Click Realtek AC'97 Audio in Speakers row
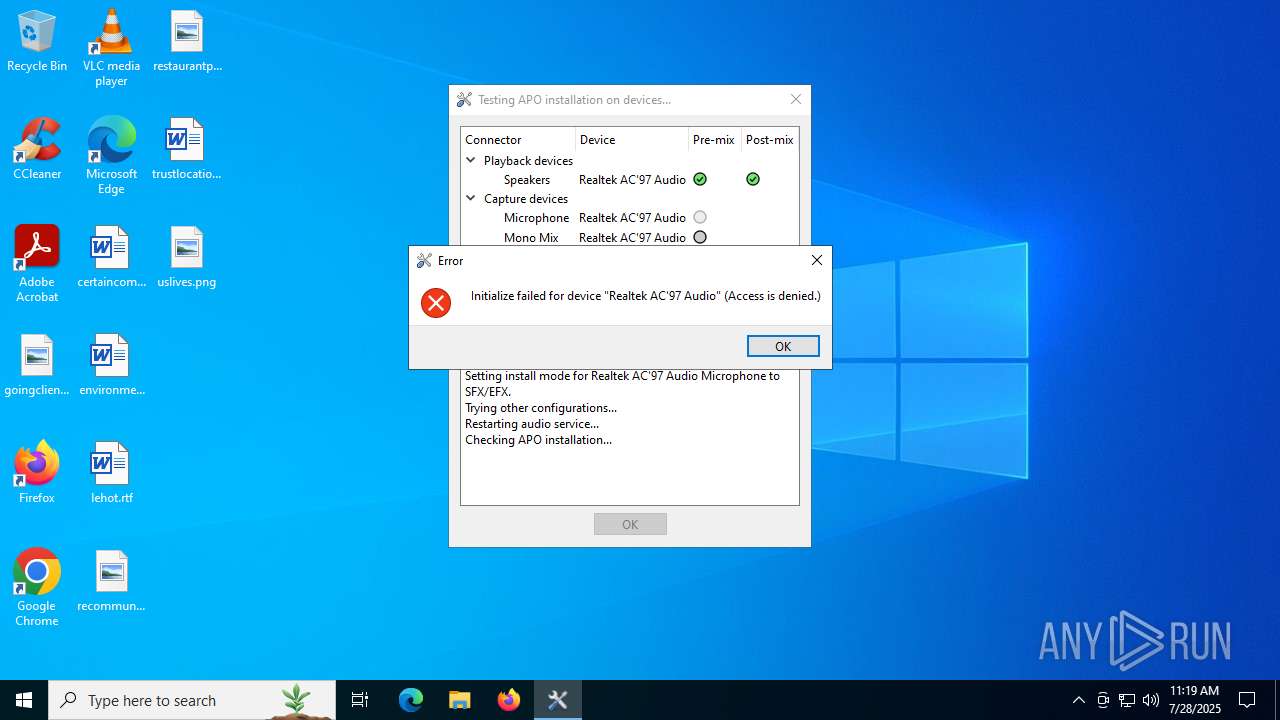Image resolution: width=1280 pixels, height=720 pixels. pyautogui.click(x=632, y=180)
